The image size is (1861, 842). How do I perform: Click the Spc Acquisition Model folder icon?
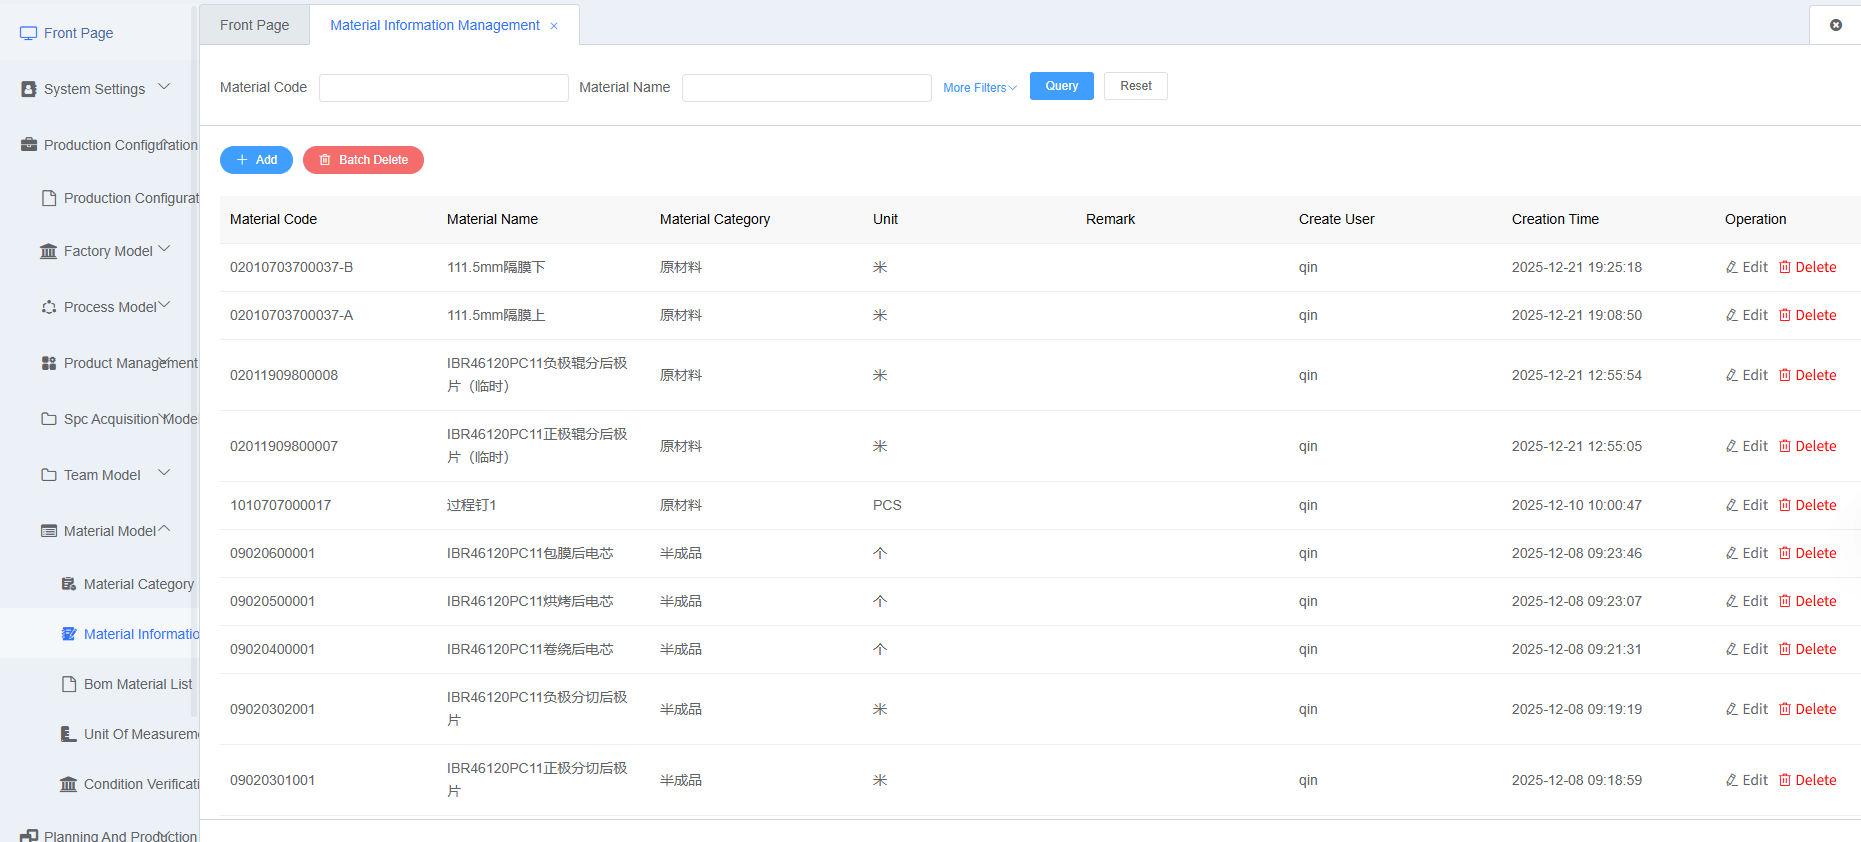point(48,419)
